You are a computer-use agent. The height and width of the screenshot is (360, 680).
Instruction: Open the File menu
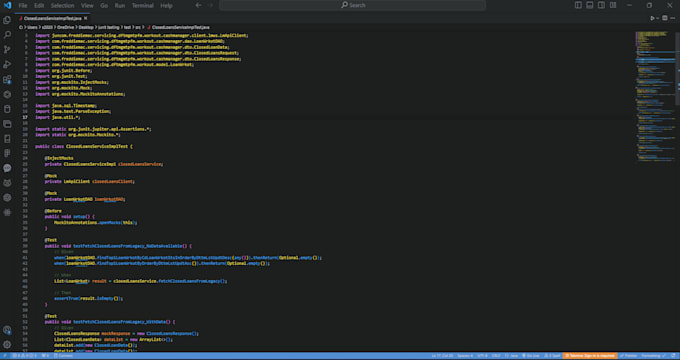tap(23, 6)
